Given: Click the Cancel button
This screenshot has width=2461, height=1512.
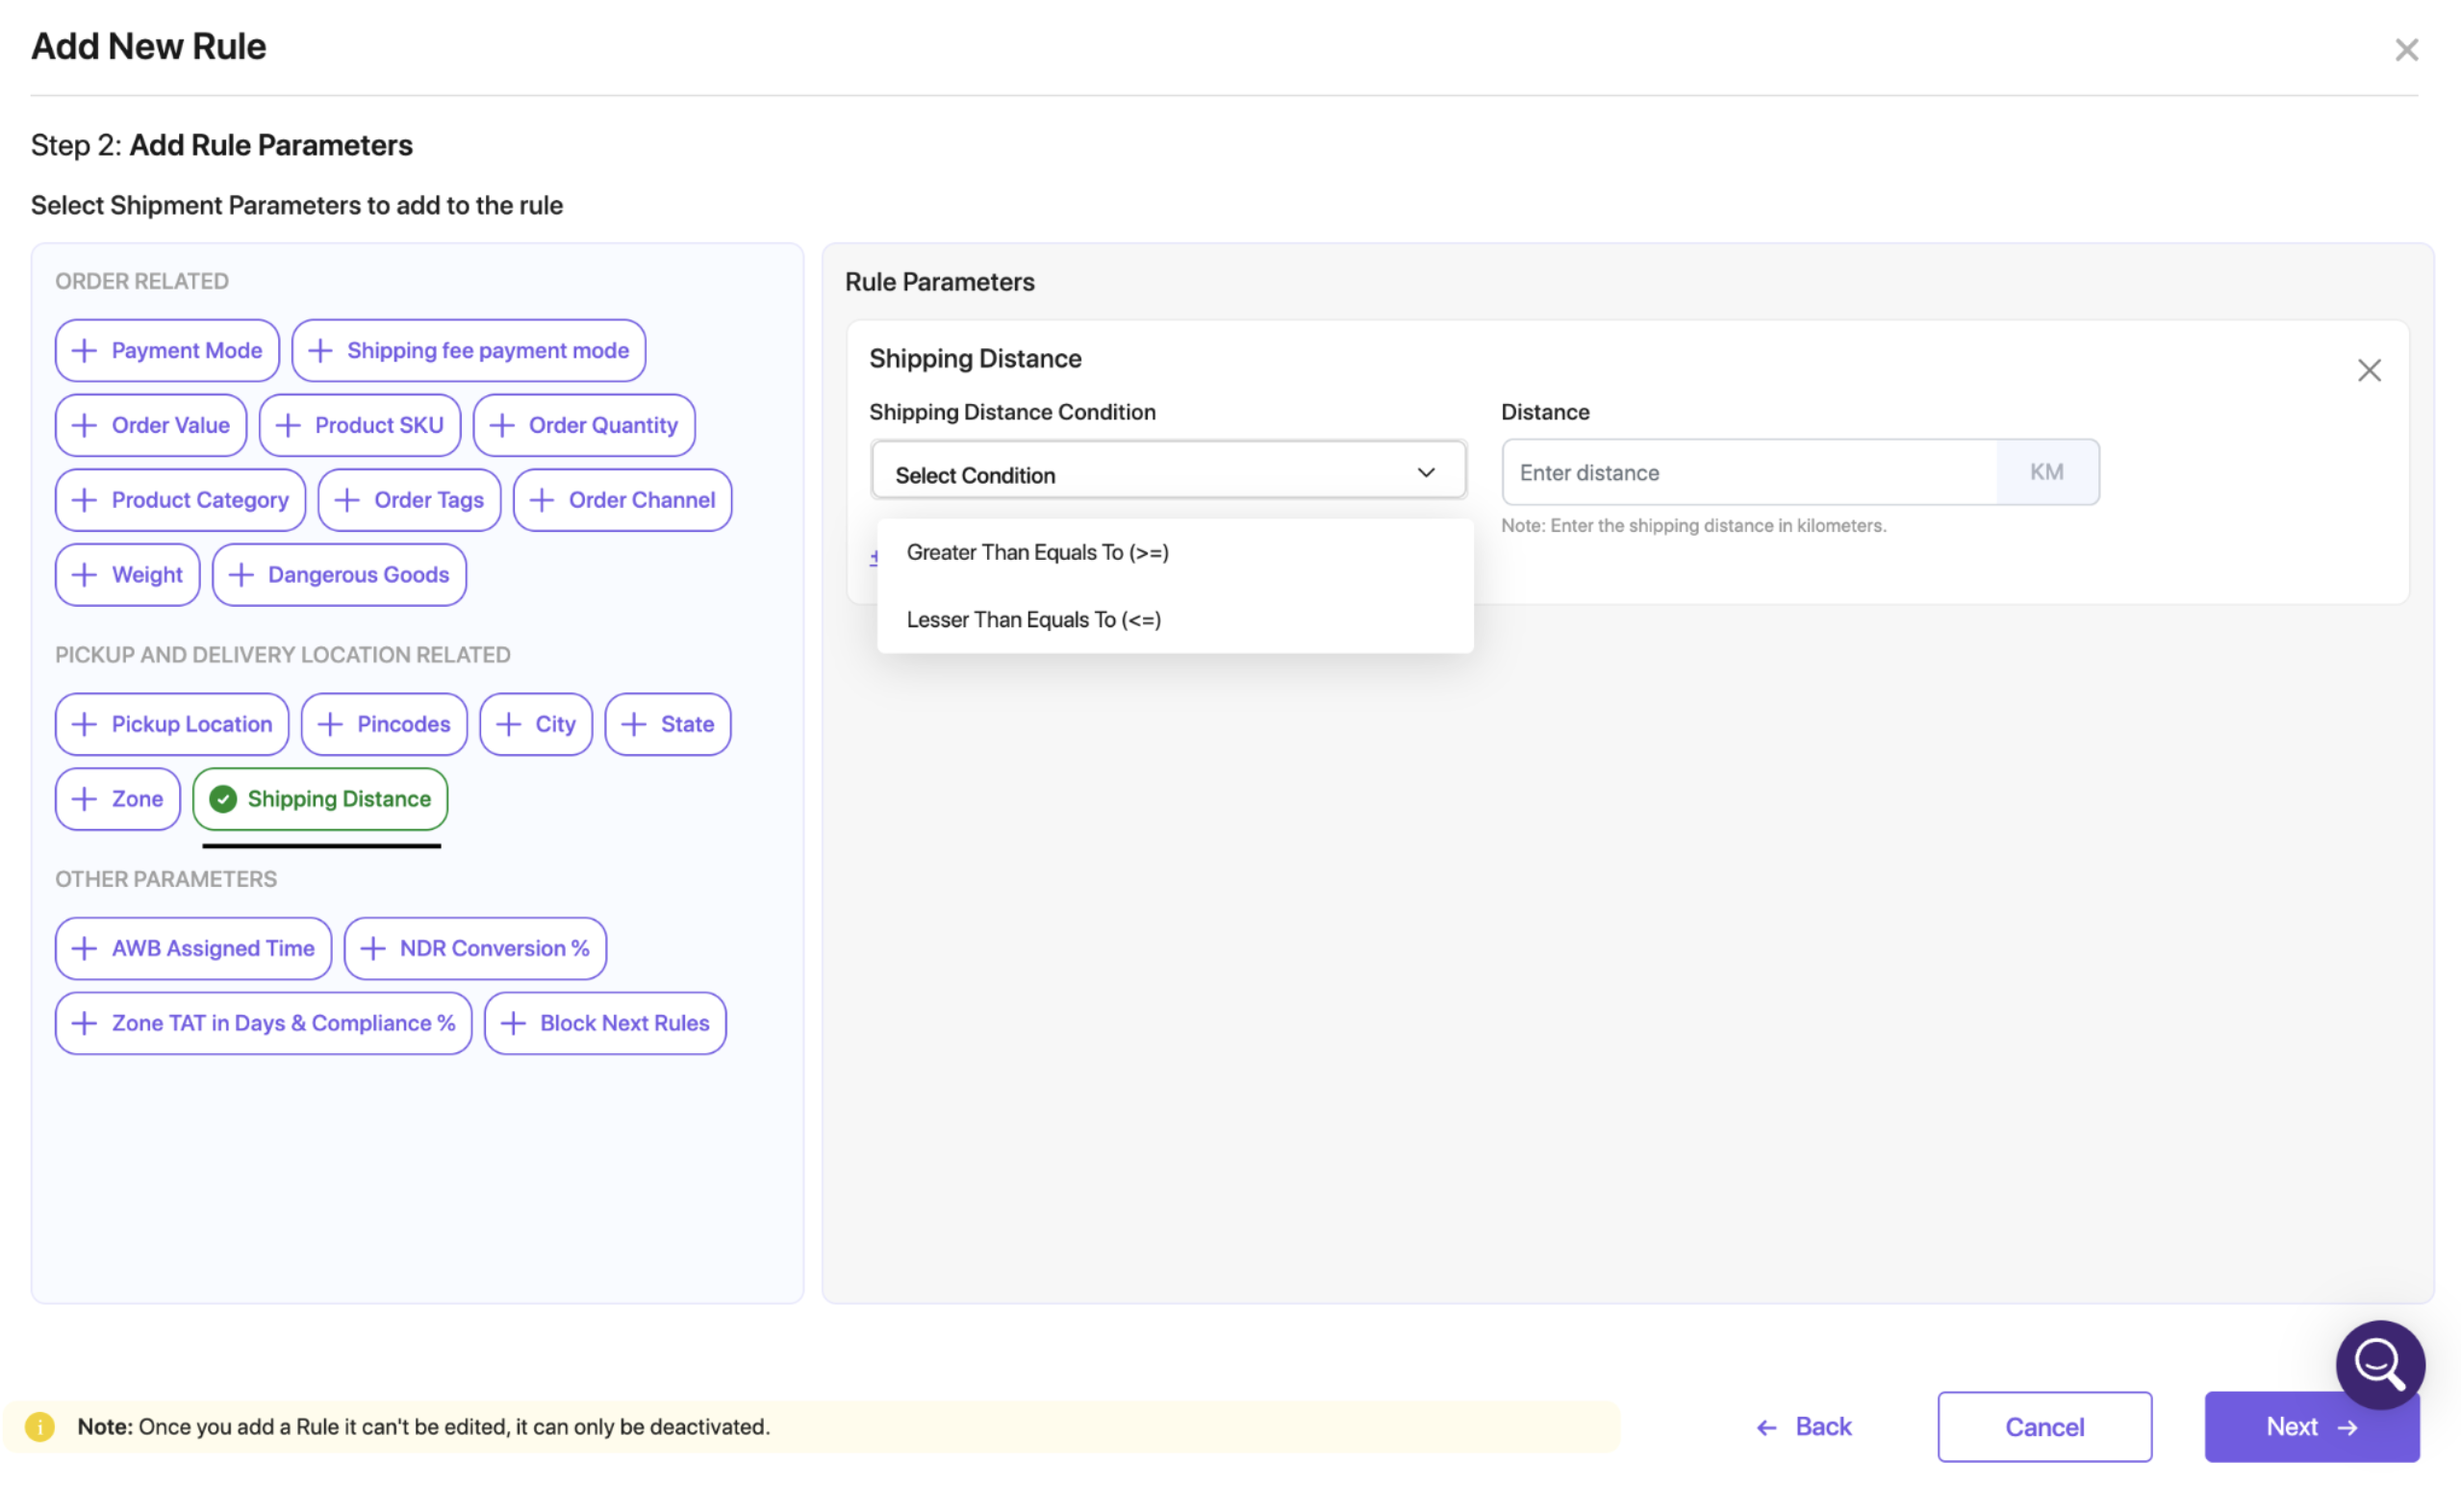Looking at the screenshot, I should [x=2043, y=1427].
